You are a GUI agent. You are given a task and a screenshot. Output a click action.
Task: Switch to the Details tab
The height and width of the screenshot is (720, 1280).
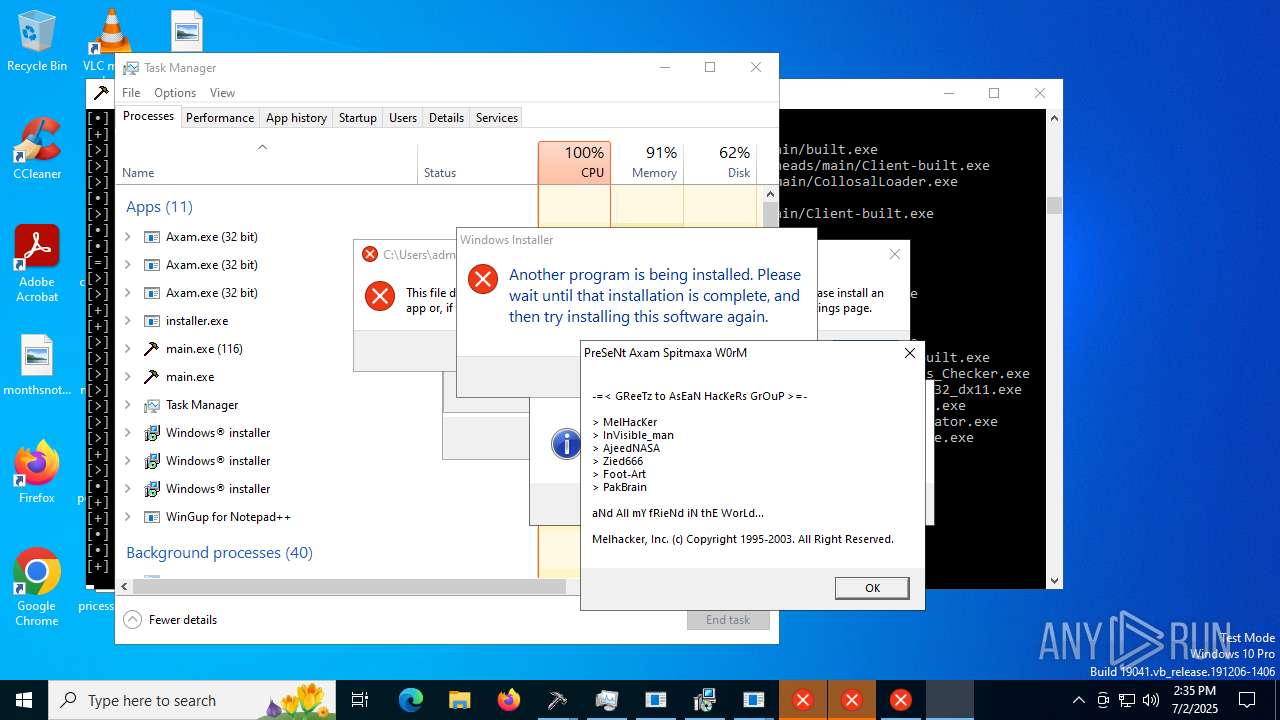pyautogui.click(x=446, y=118)
